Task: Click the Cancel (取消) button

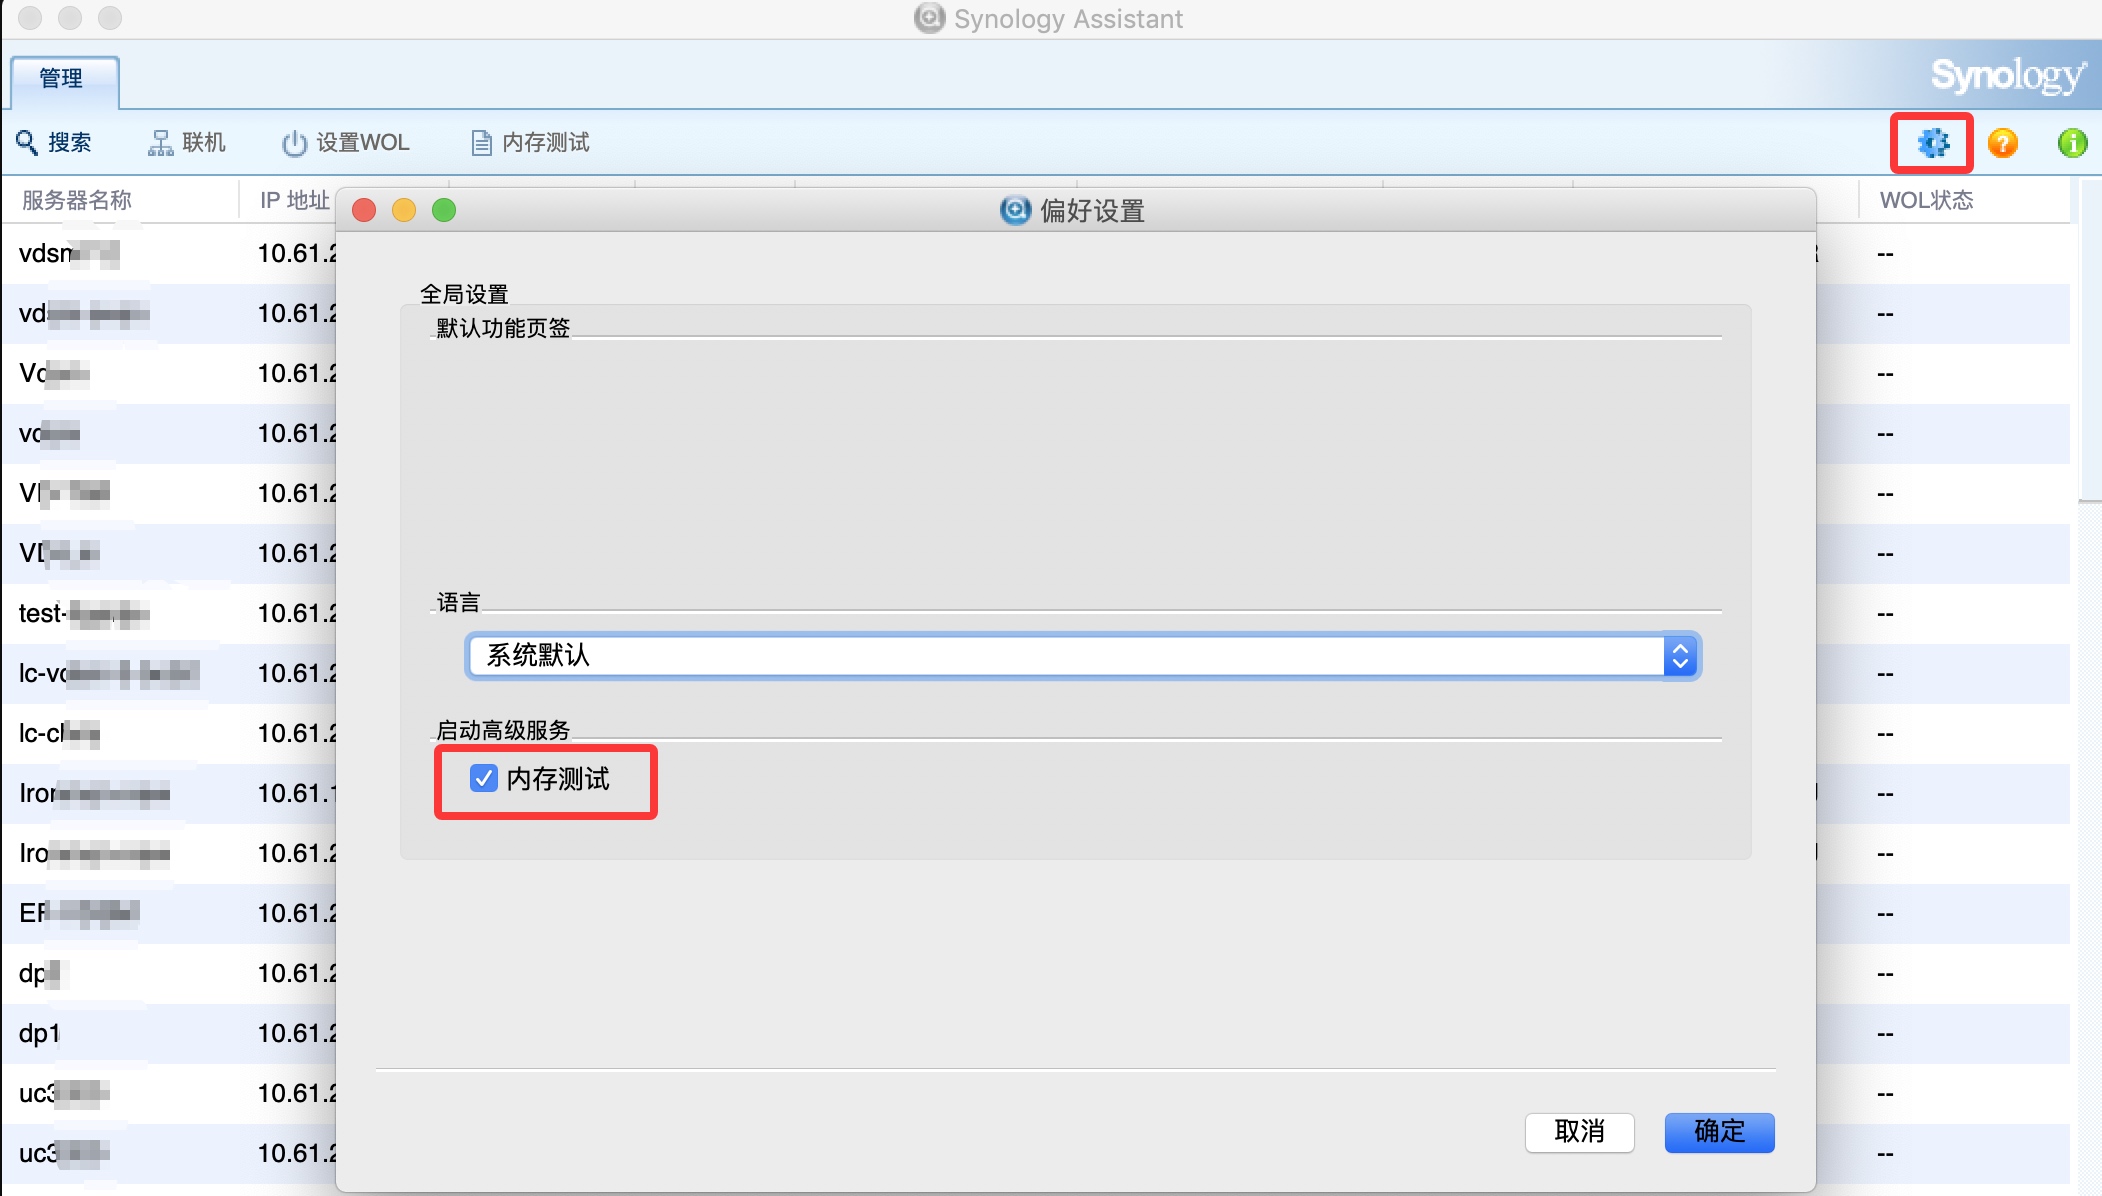Action: click(x=1579, y=1132)
